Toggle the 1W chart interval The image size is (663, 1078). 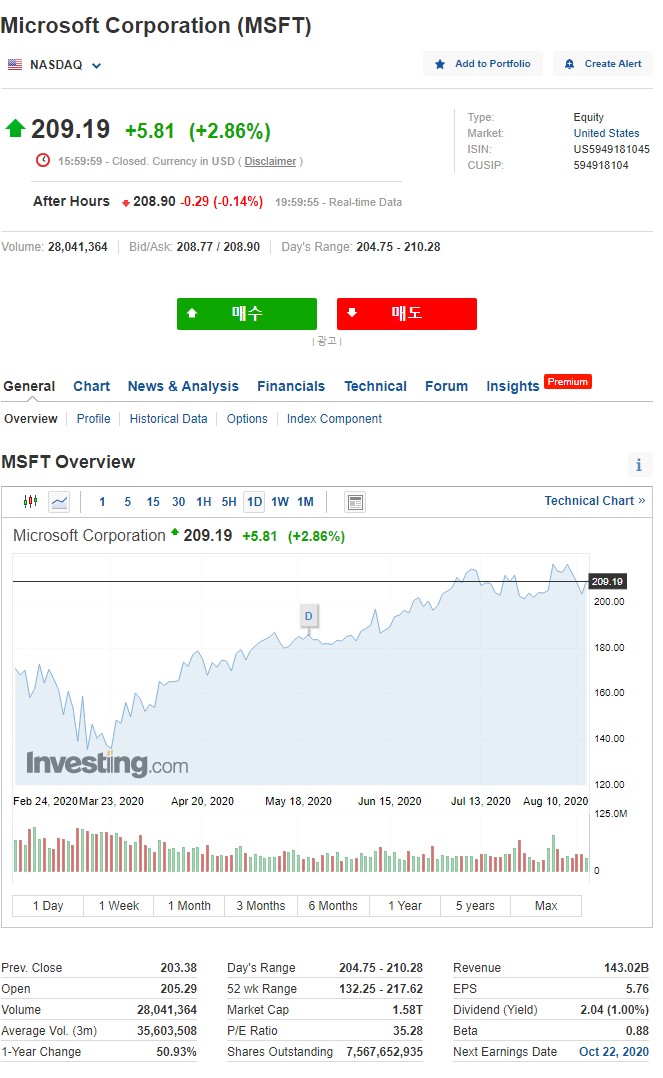[280, 502]
